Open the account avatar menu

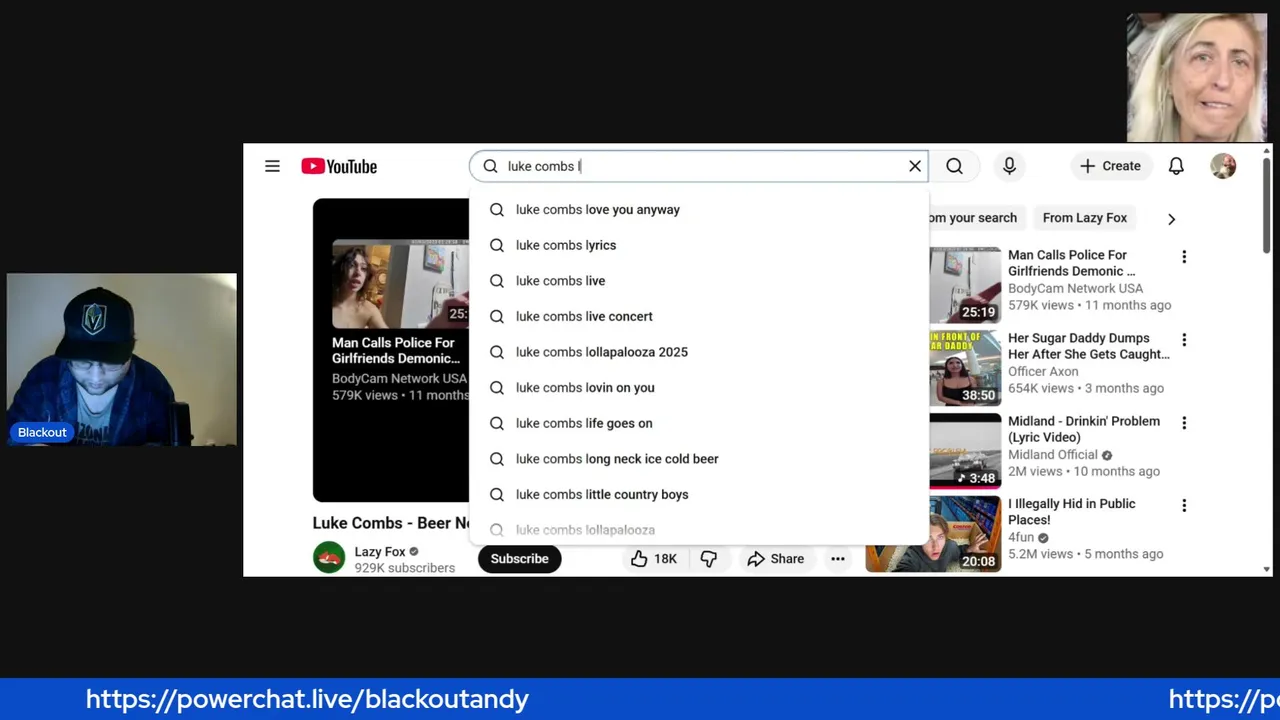coord(1223,166)
